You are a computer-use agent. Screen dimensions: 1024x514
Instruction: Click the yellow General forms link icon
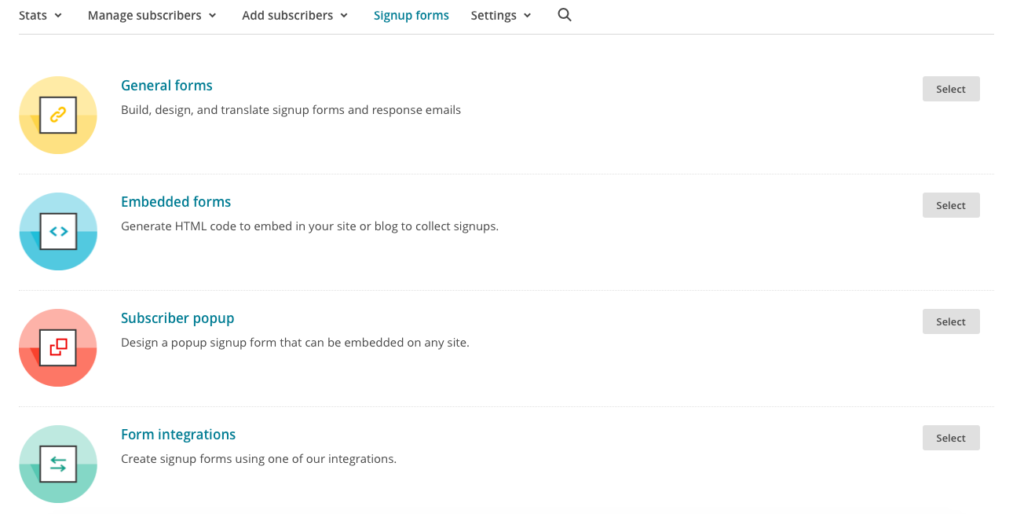[58, 115]
